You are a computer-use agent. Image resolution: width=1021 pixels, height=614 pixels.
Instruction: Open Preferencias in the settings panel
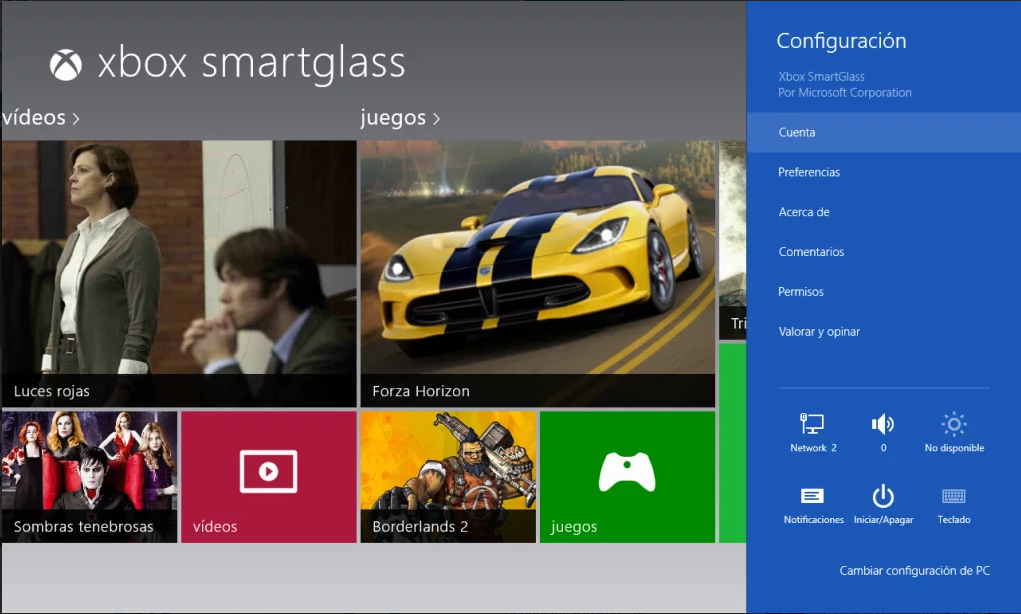(x=884, y=172)
